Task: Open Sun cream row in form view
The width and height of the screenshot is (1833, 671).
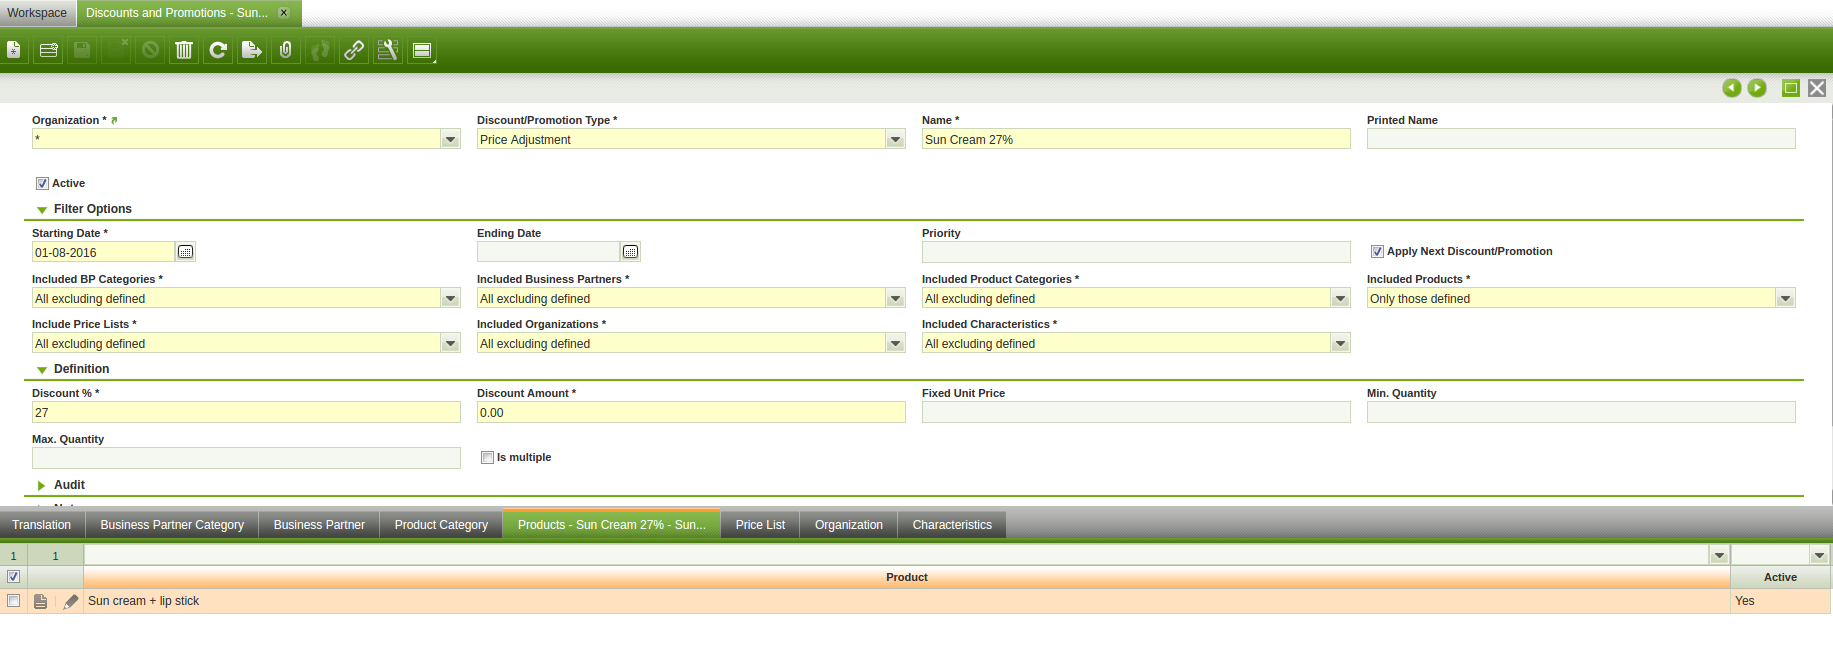Action: tap(40, 601)
